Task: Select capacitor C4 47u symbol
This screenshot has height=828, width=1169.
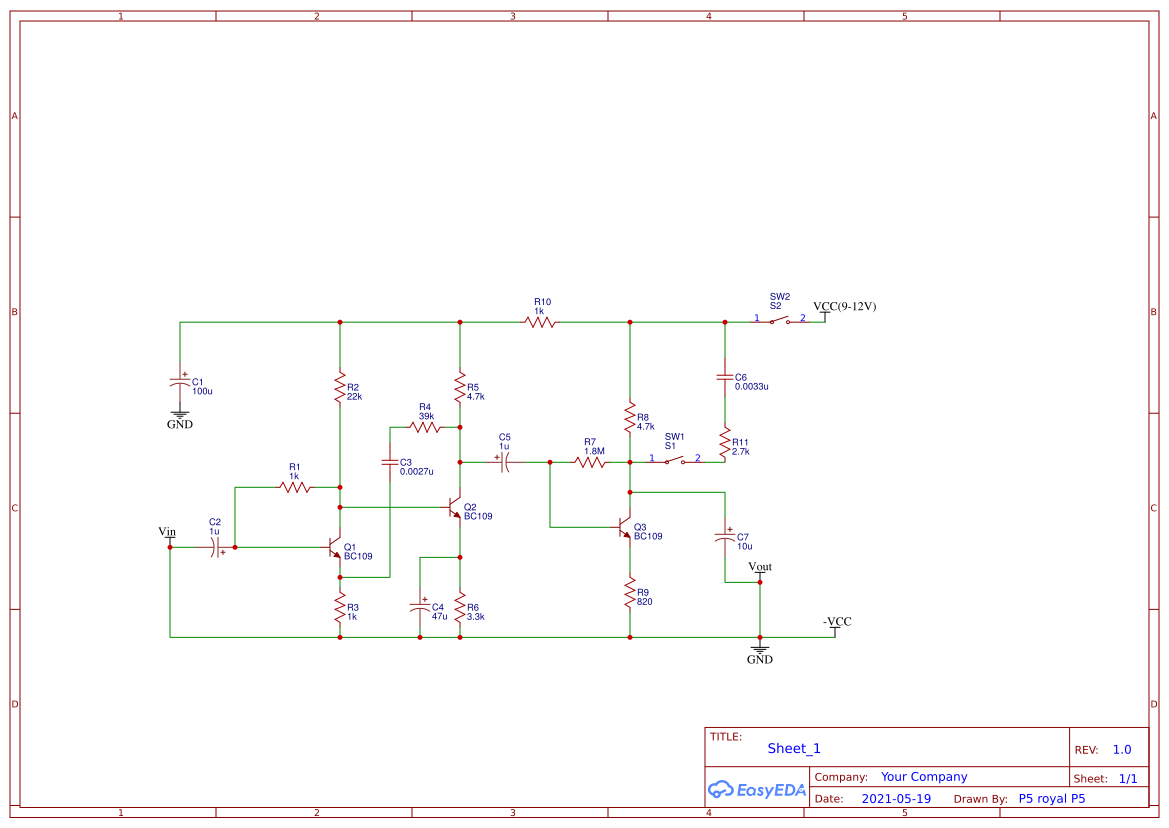Action: (420, 608)
